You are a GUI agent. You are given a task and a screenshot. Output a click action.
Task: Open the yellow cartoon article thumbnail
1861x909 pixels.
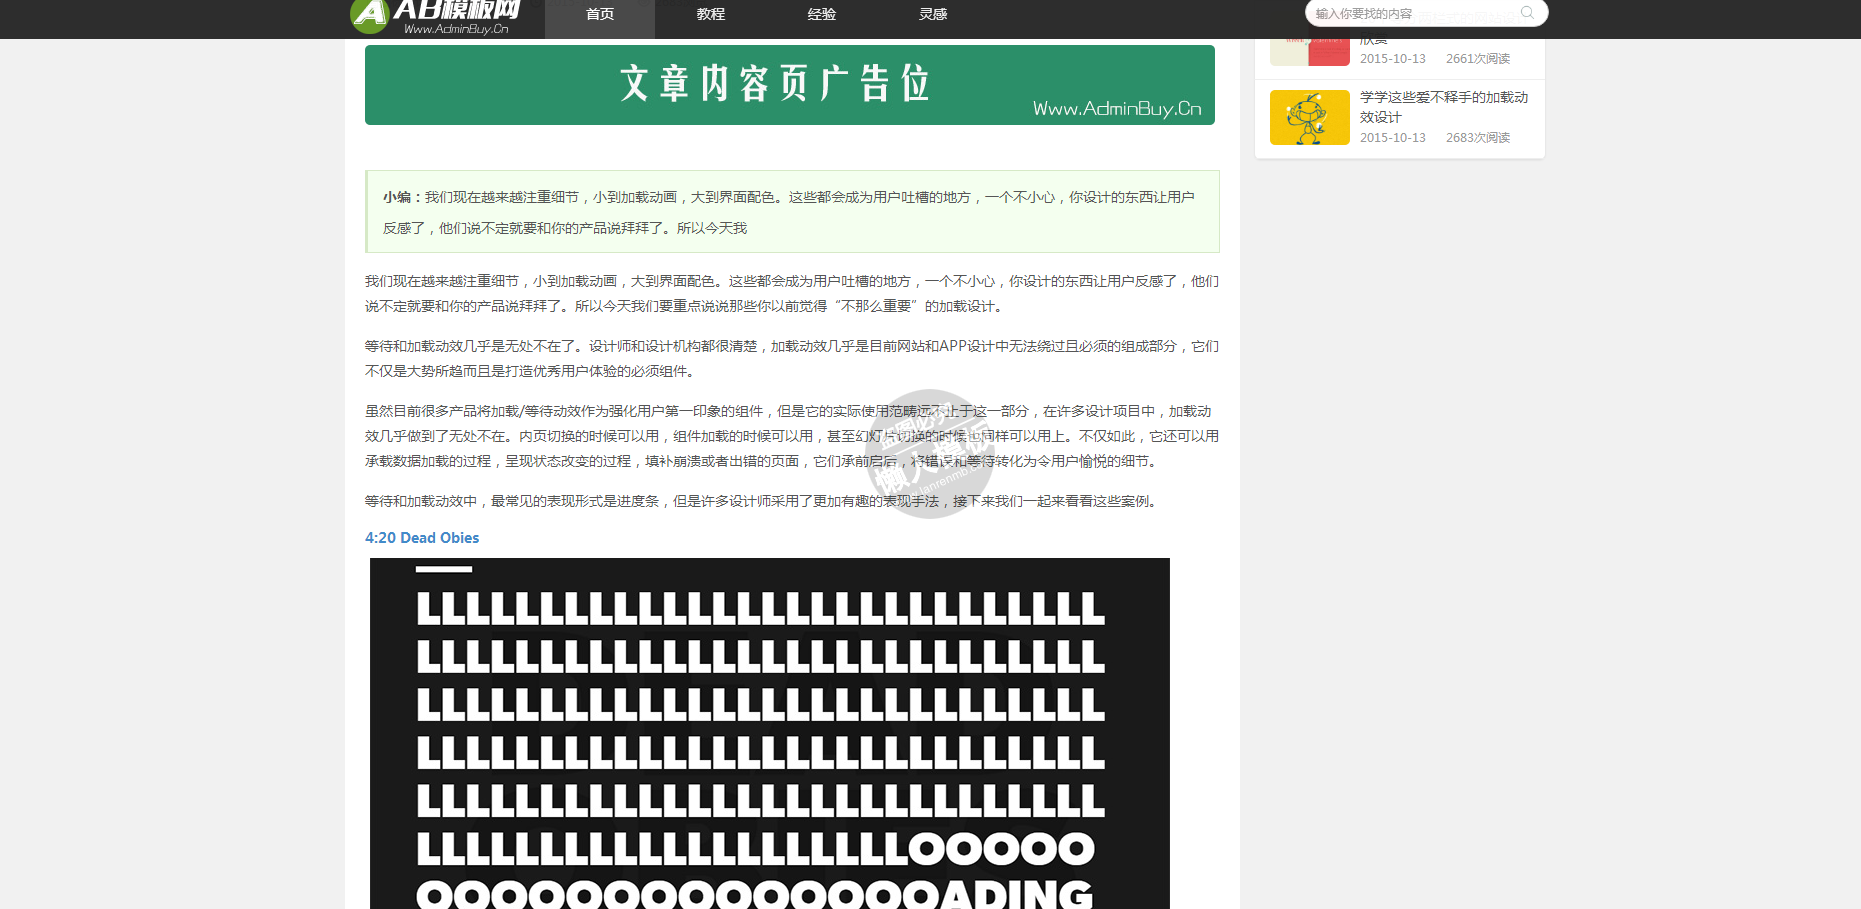(x=1310, y=118)
